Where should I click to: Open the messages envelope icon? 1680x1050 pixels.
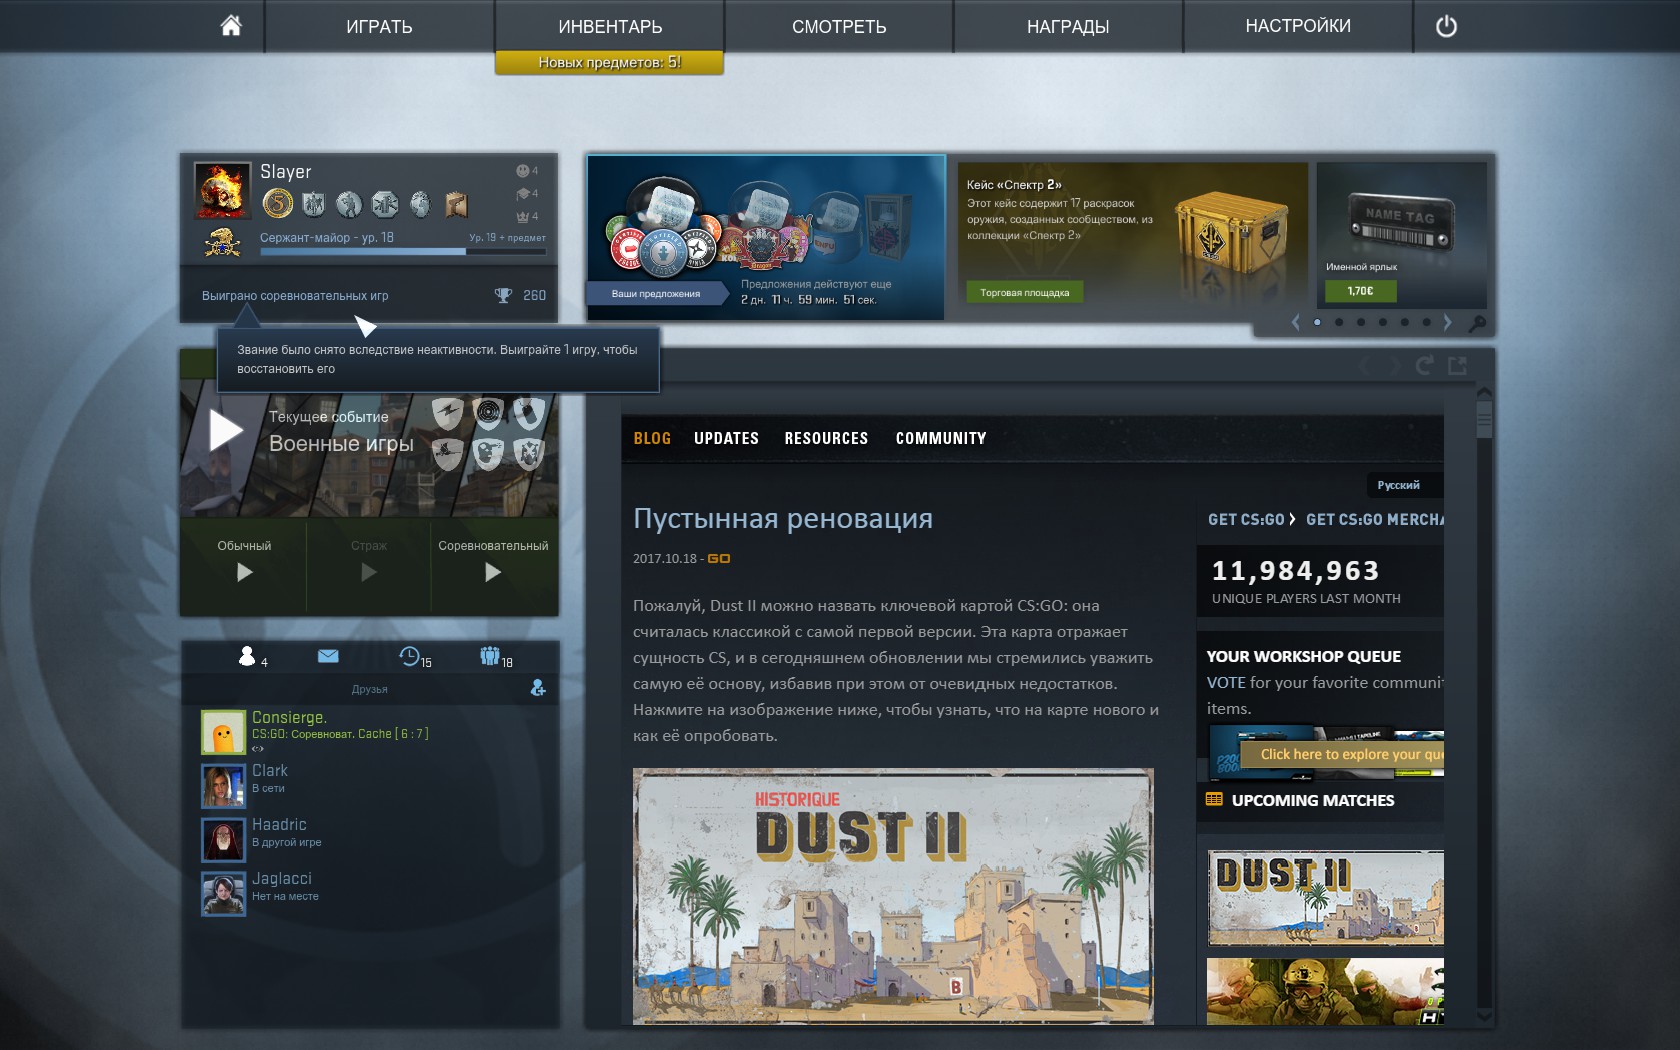328,656
